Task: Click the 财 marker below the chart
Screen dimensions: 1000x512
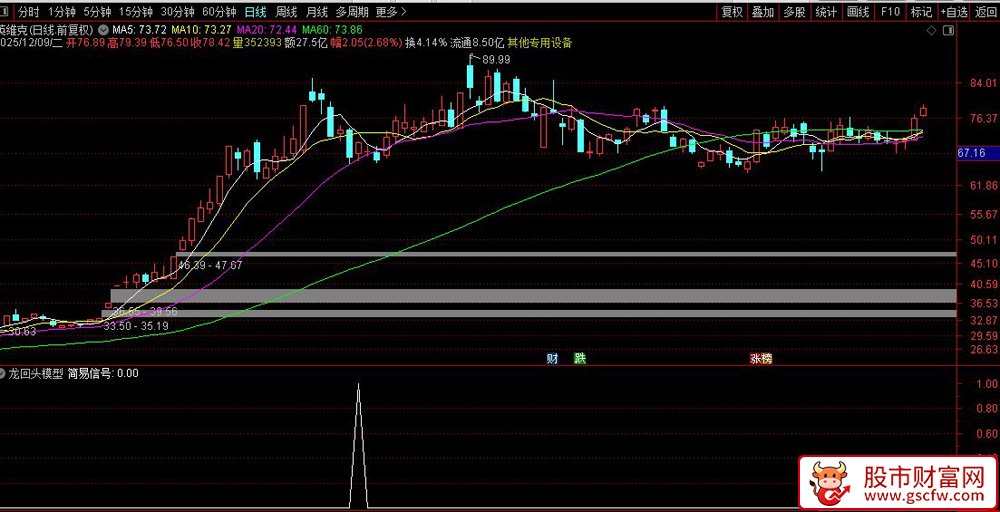Action: (x=552, y=359)
